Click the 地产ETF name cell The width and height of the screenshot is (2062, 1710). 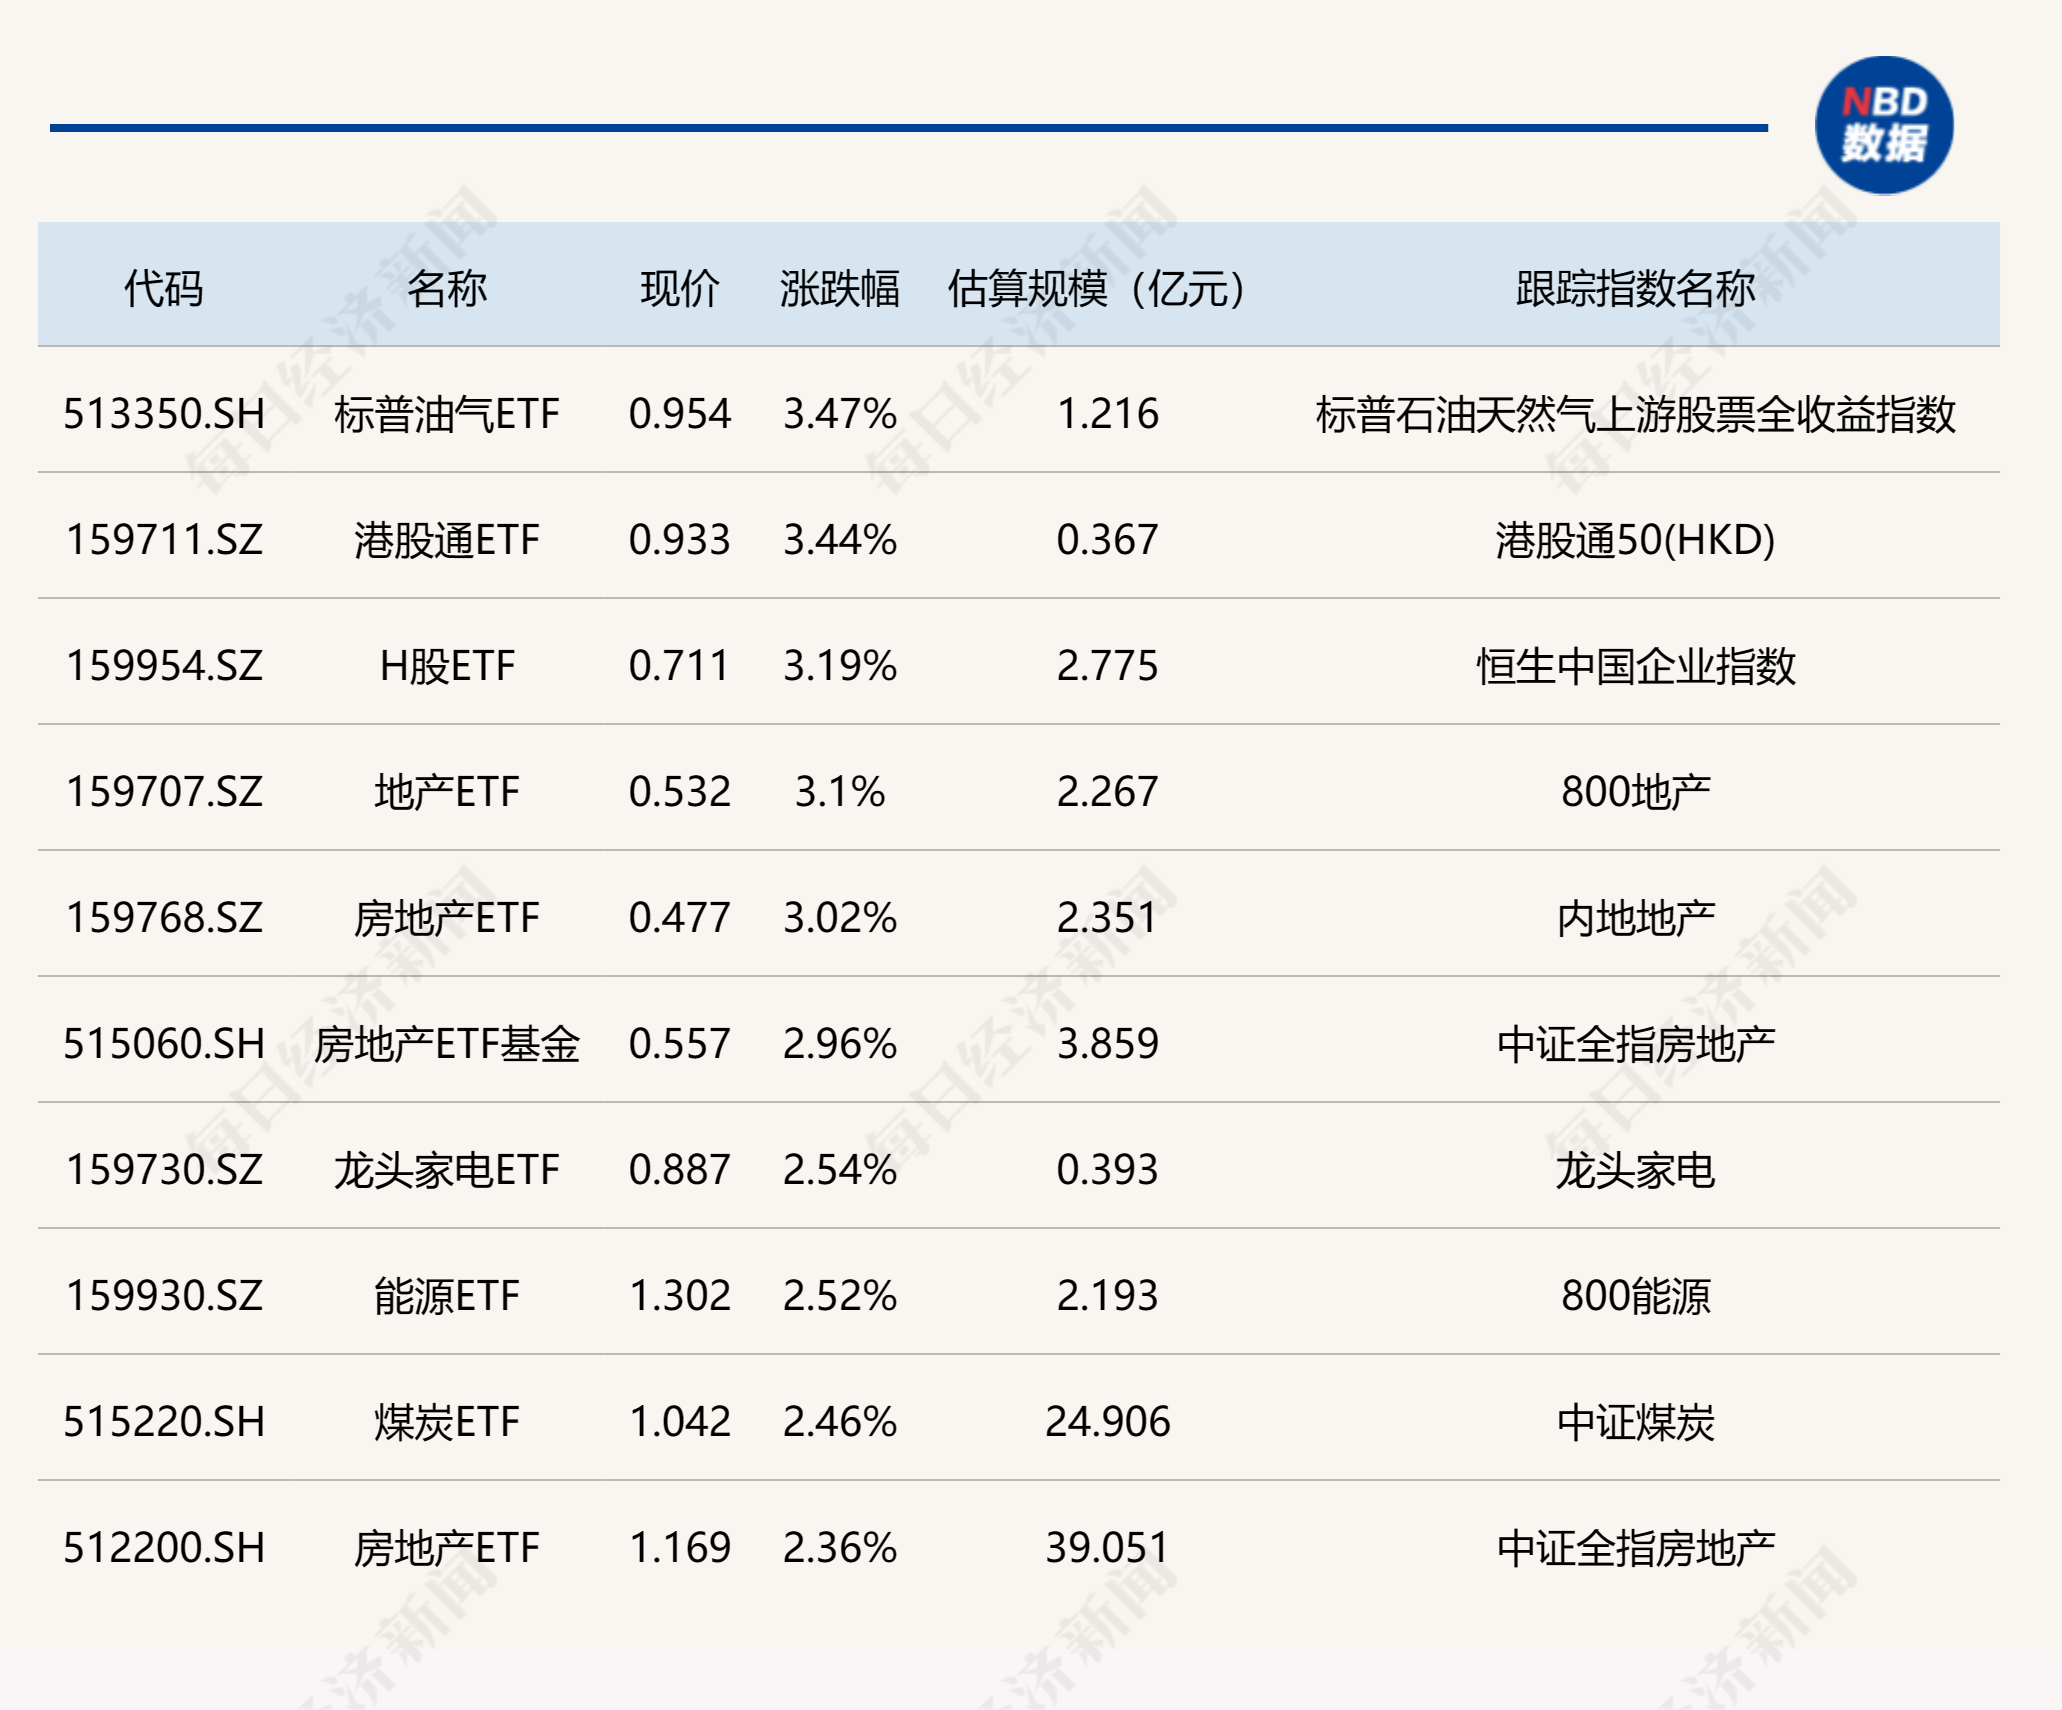coord(447,792)
